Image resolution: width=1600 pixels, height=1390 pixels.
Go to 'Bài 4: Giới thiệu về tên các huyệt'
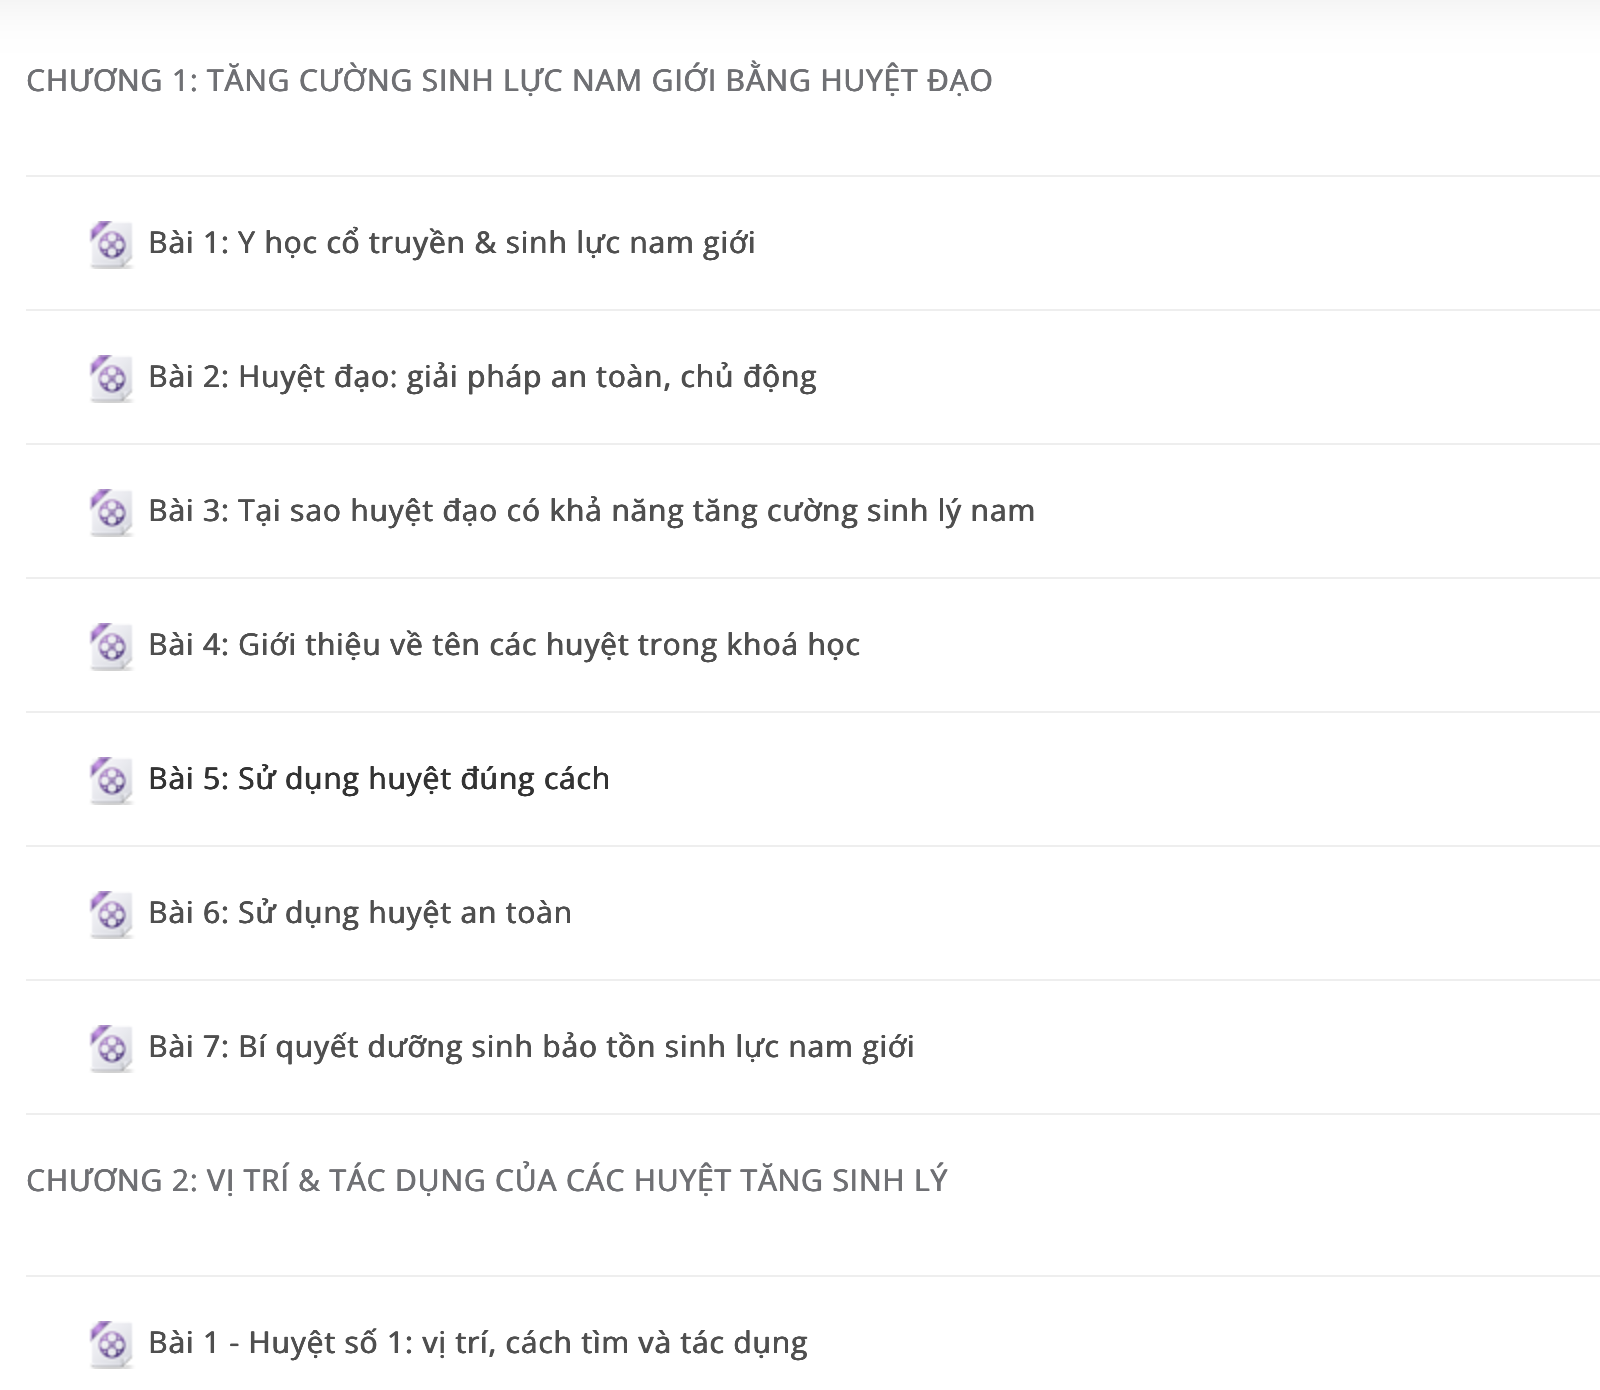click(504, 645)
